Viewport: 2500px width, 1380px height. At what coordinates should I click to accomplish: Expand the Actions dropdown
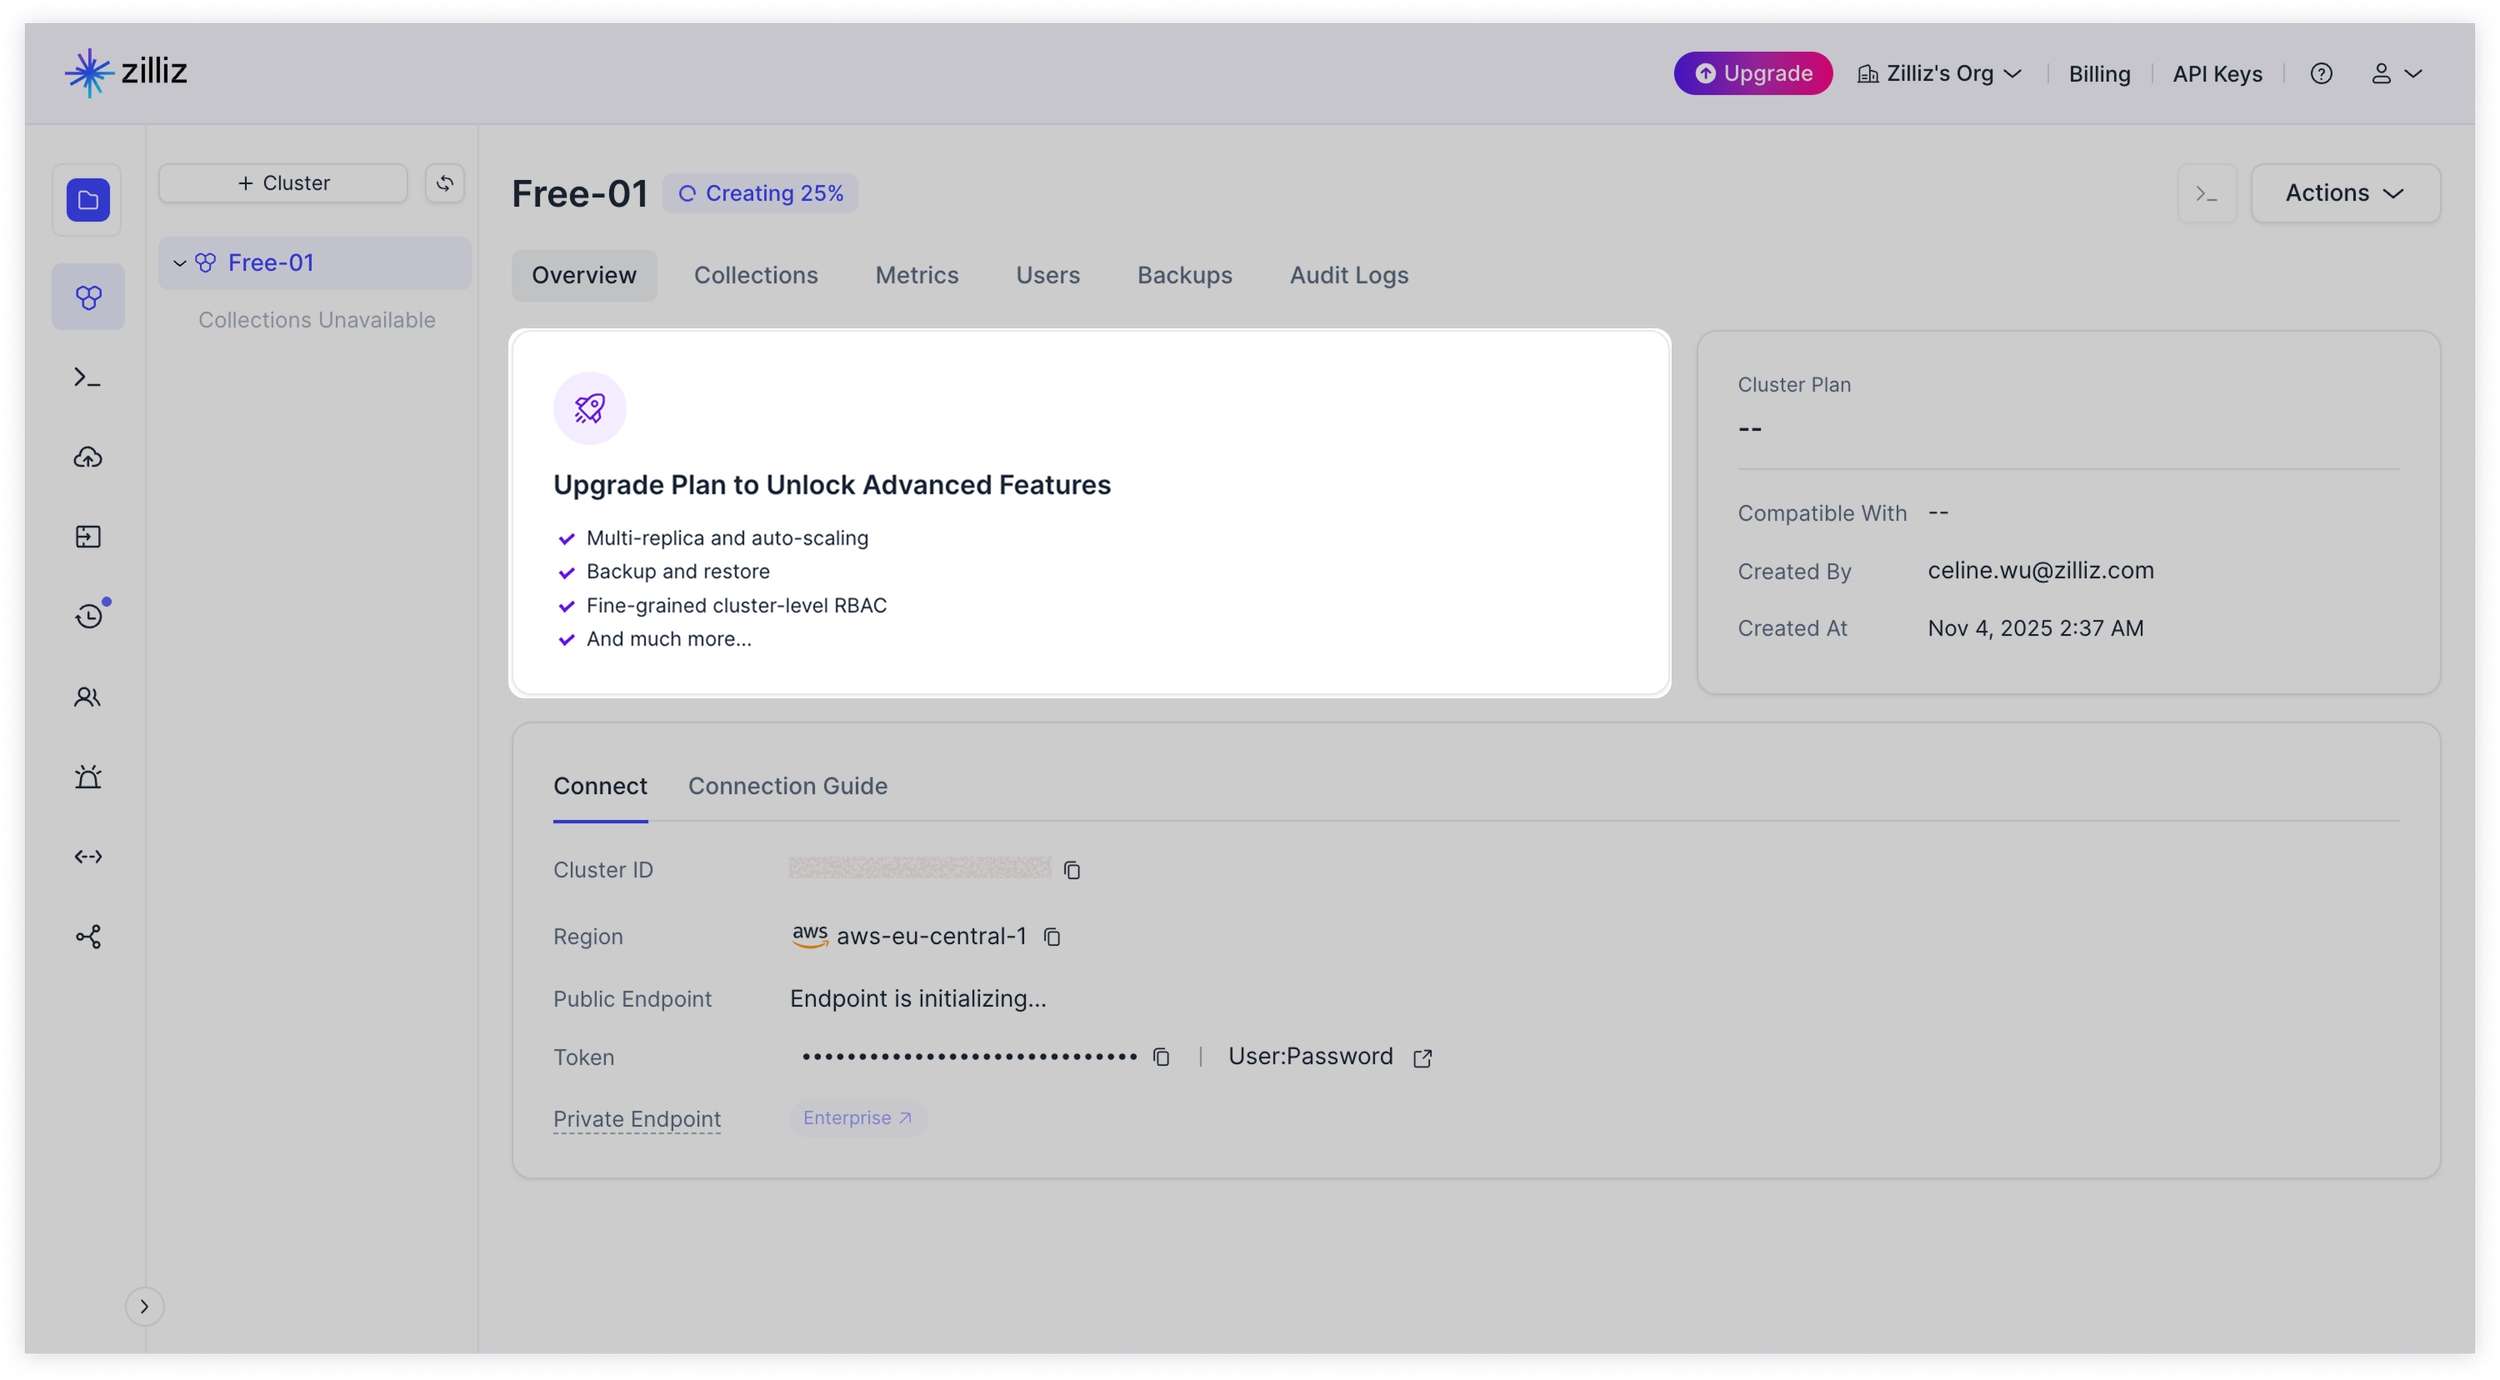[2344, 193]
